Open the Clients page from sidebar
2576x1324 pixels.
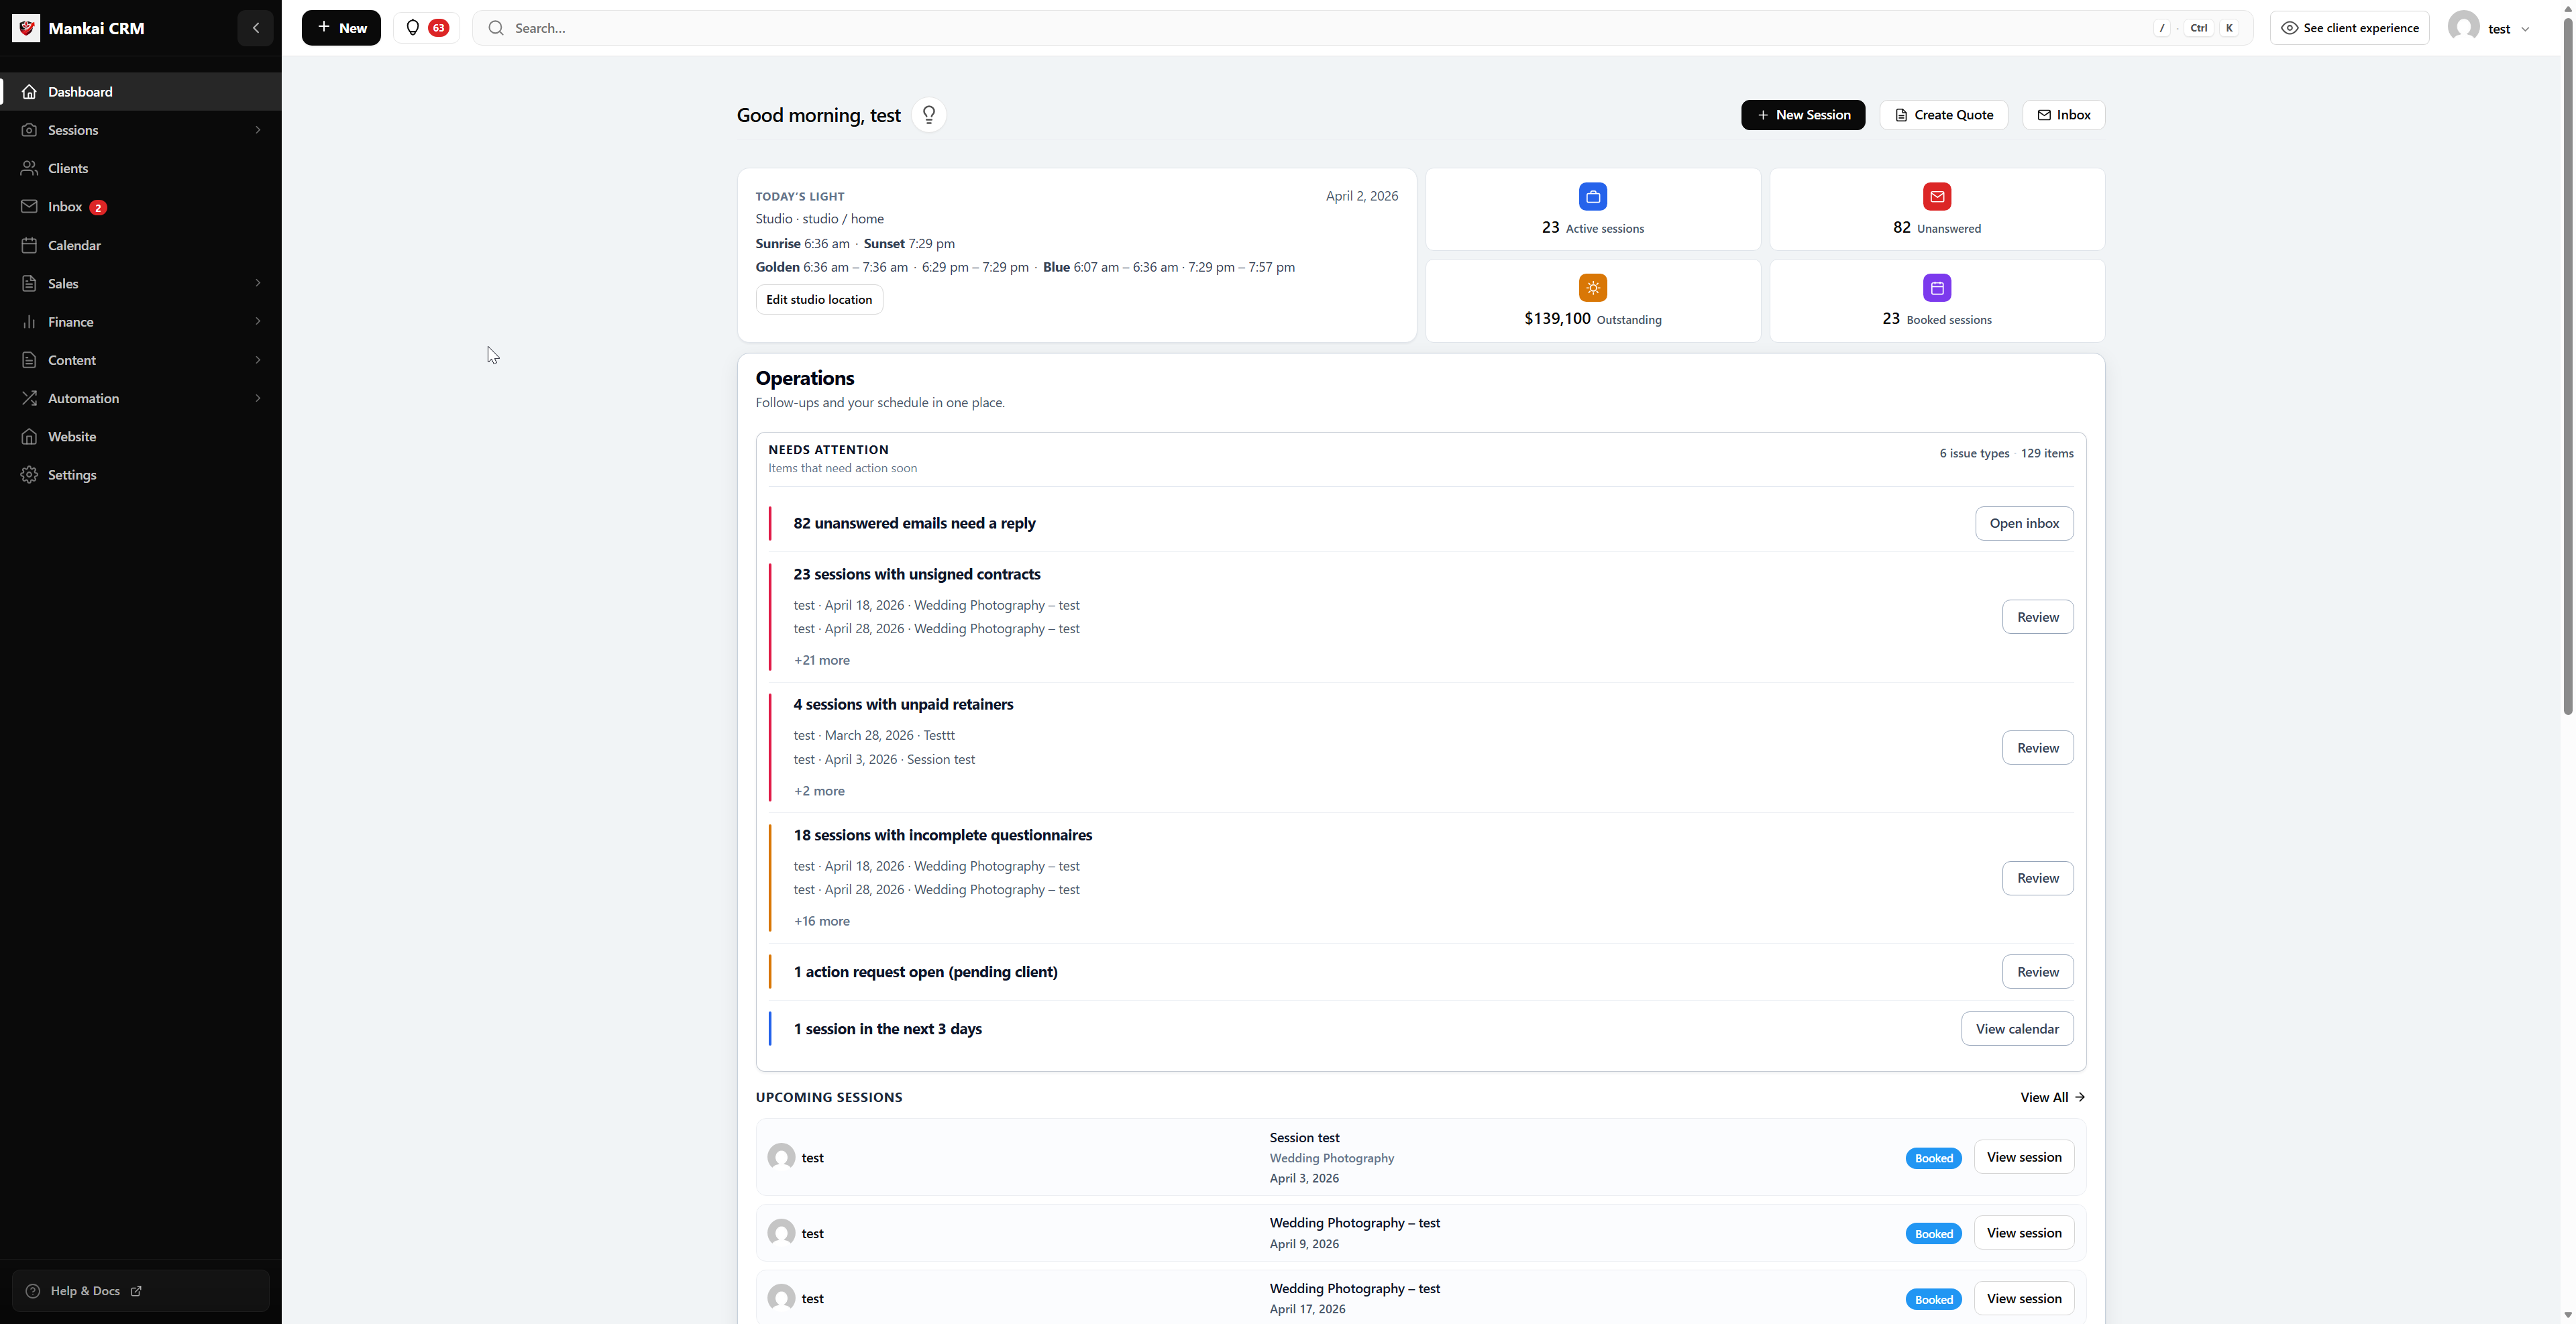pos(68,168)
